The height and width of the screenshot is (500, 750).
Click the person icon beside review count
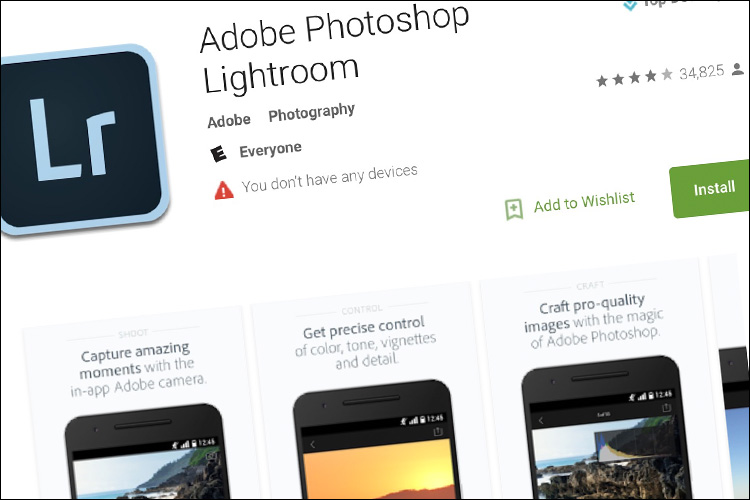coord(738,69)
